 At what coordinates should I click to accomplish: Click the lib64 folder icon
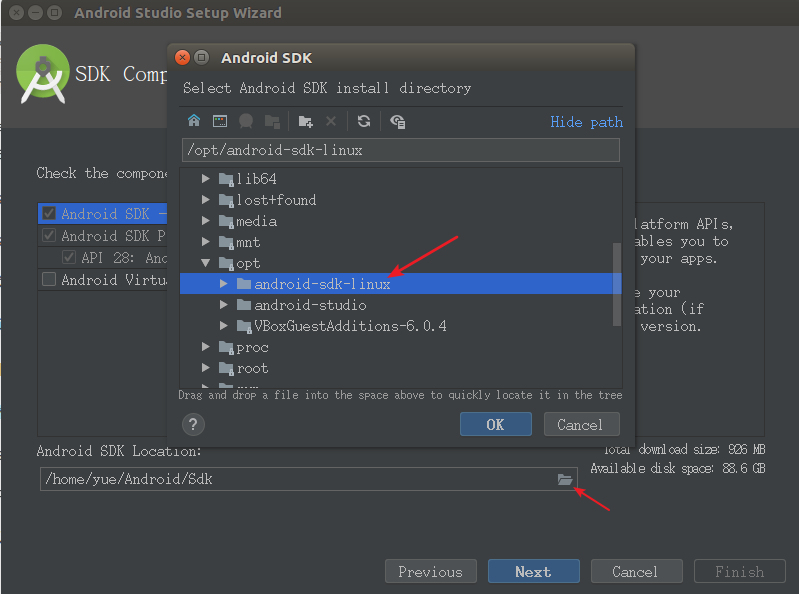(x=226, y=179)
